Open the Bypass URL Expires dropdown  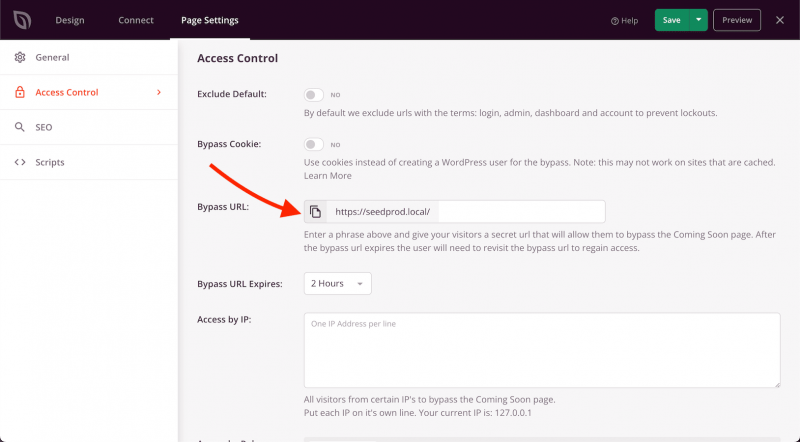337,284
